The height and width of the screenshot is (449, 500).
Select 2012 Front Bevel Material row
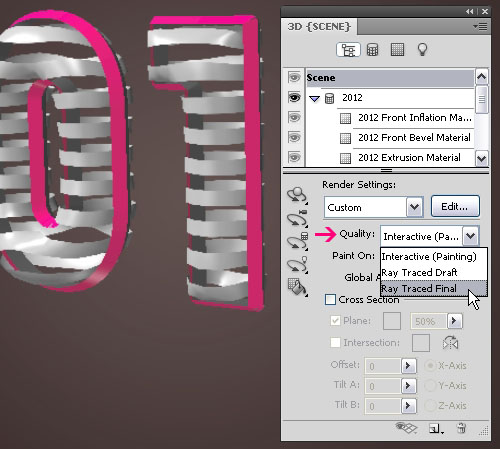[390, 138]
